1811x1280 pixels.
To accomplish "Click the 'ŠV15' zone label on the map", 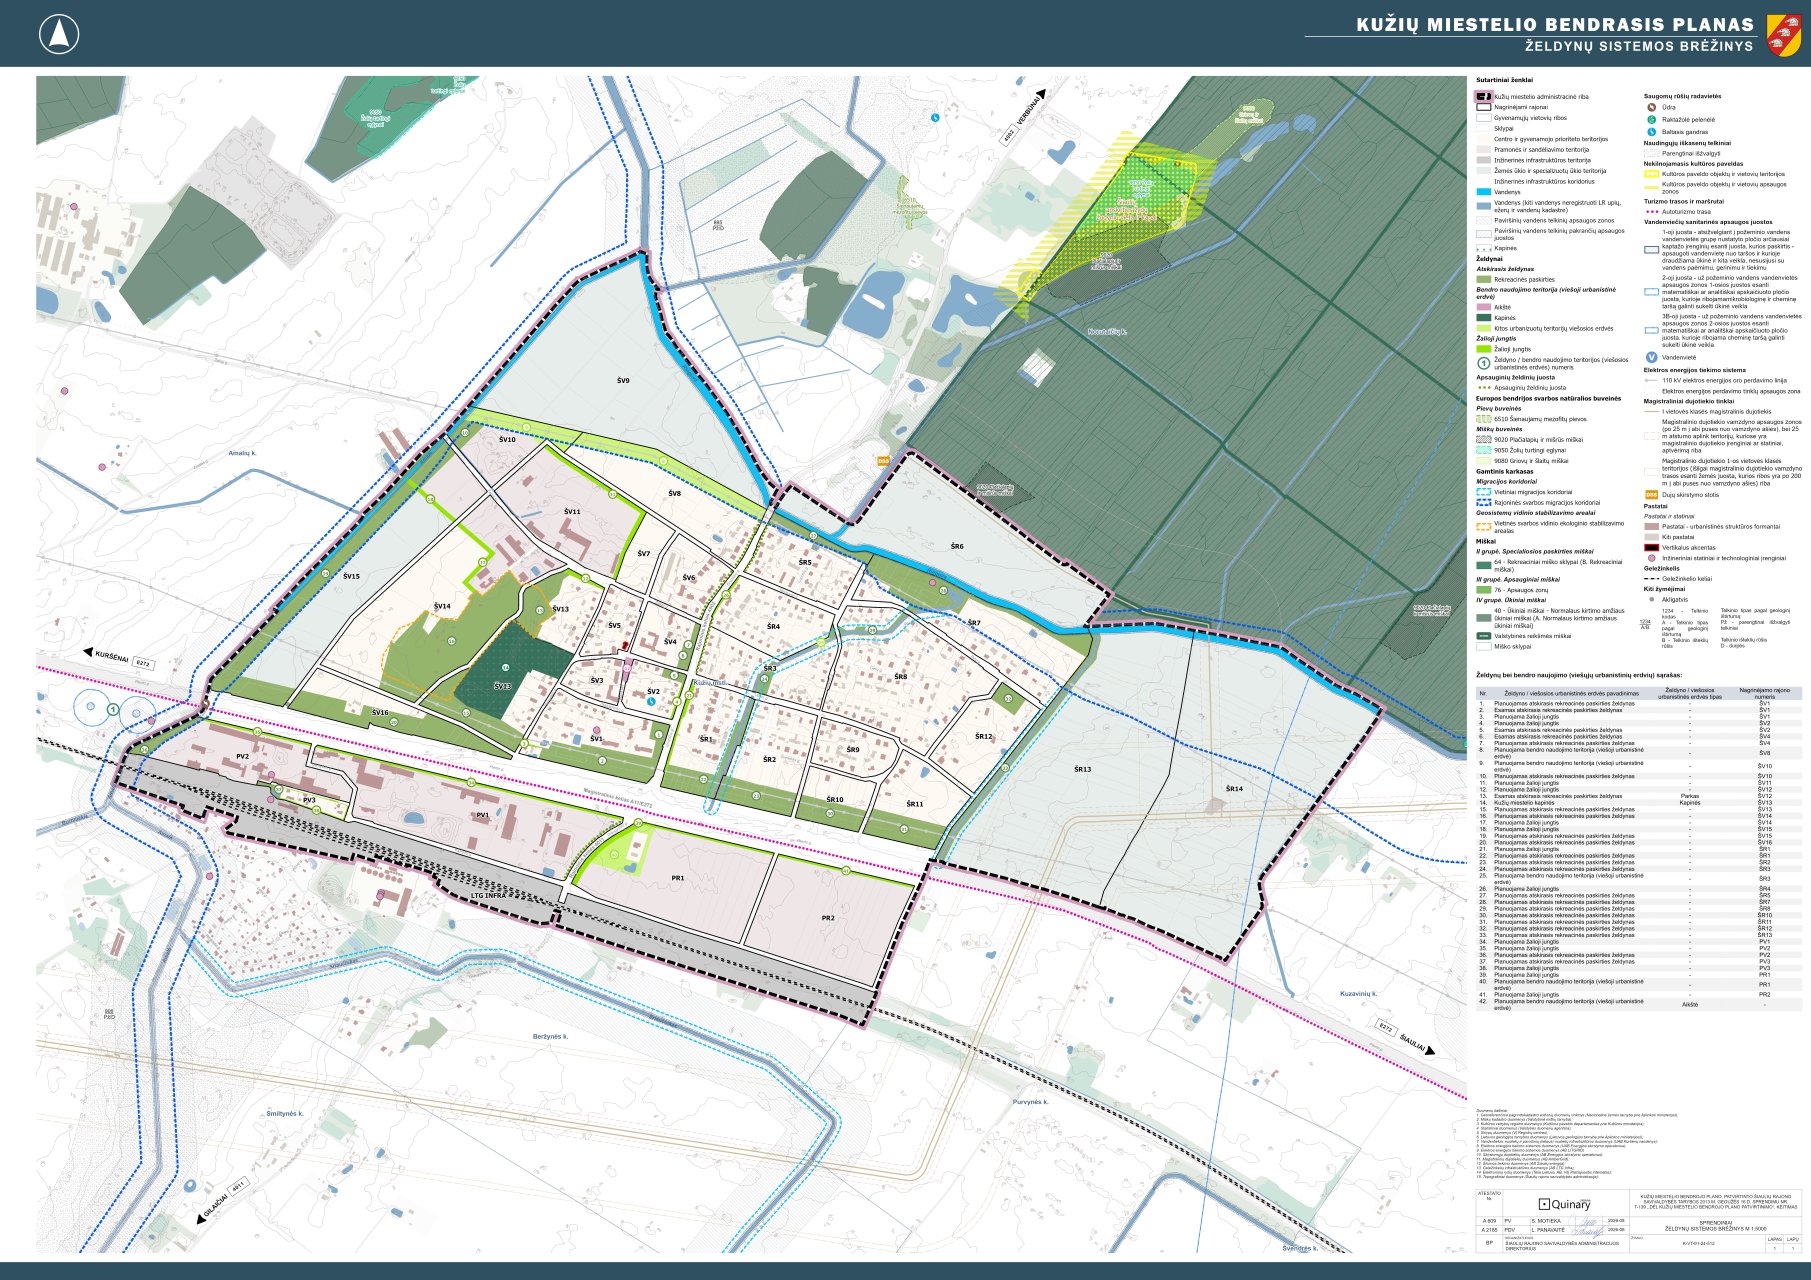I will (x=351, y=576).
